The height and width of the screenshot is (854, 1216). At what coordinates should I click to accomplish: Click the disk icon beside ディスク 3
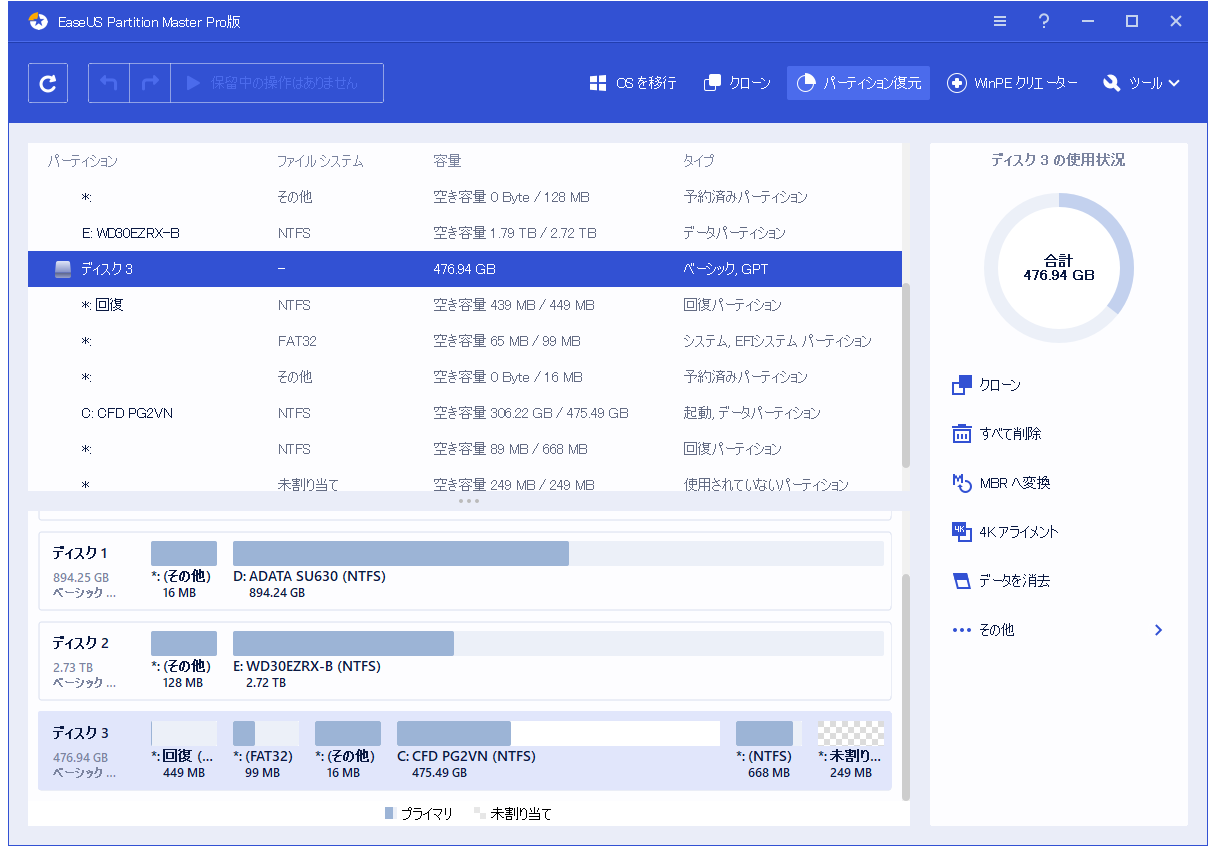click(63, 269)
